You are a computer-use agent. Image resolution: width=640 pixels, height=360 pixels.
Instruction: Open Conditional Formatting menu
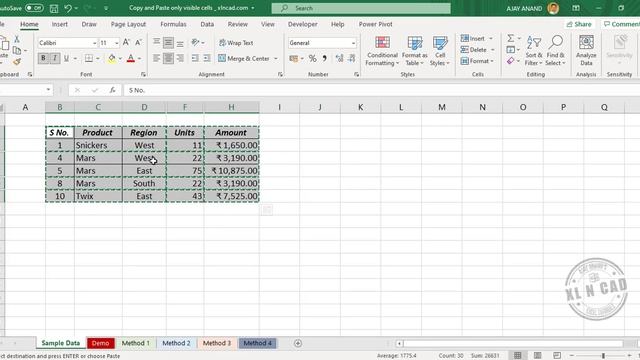pyautogui.click(x=382, y=51)
